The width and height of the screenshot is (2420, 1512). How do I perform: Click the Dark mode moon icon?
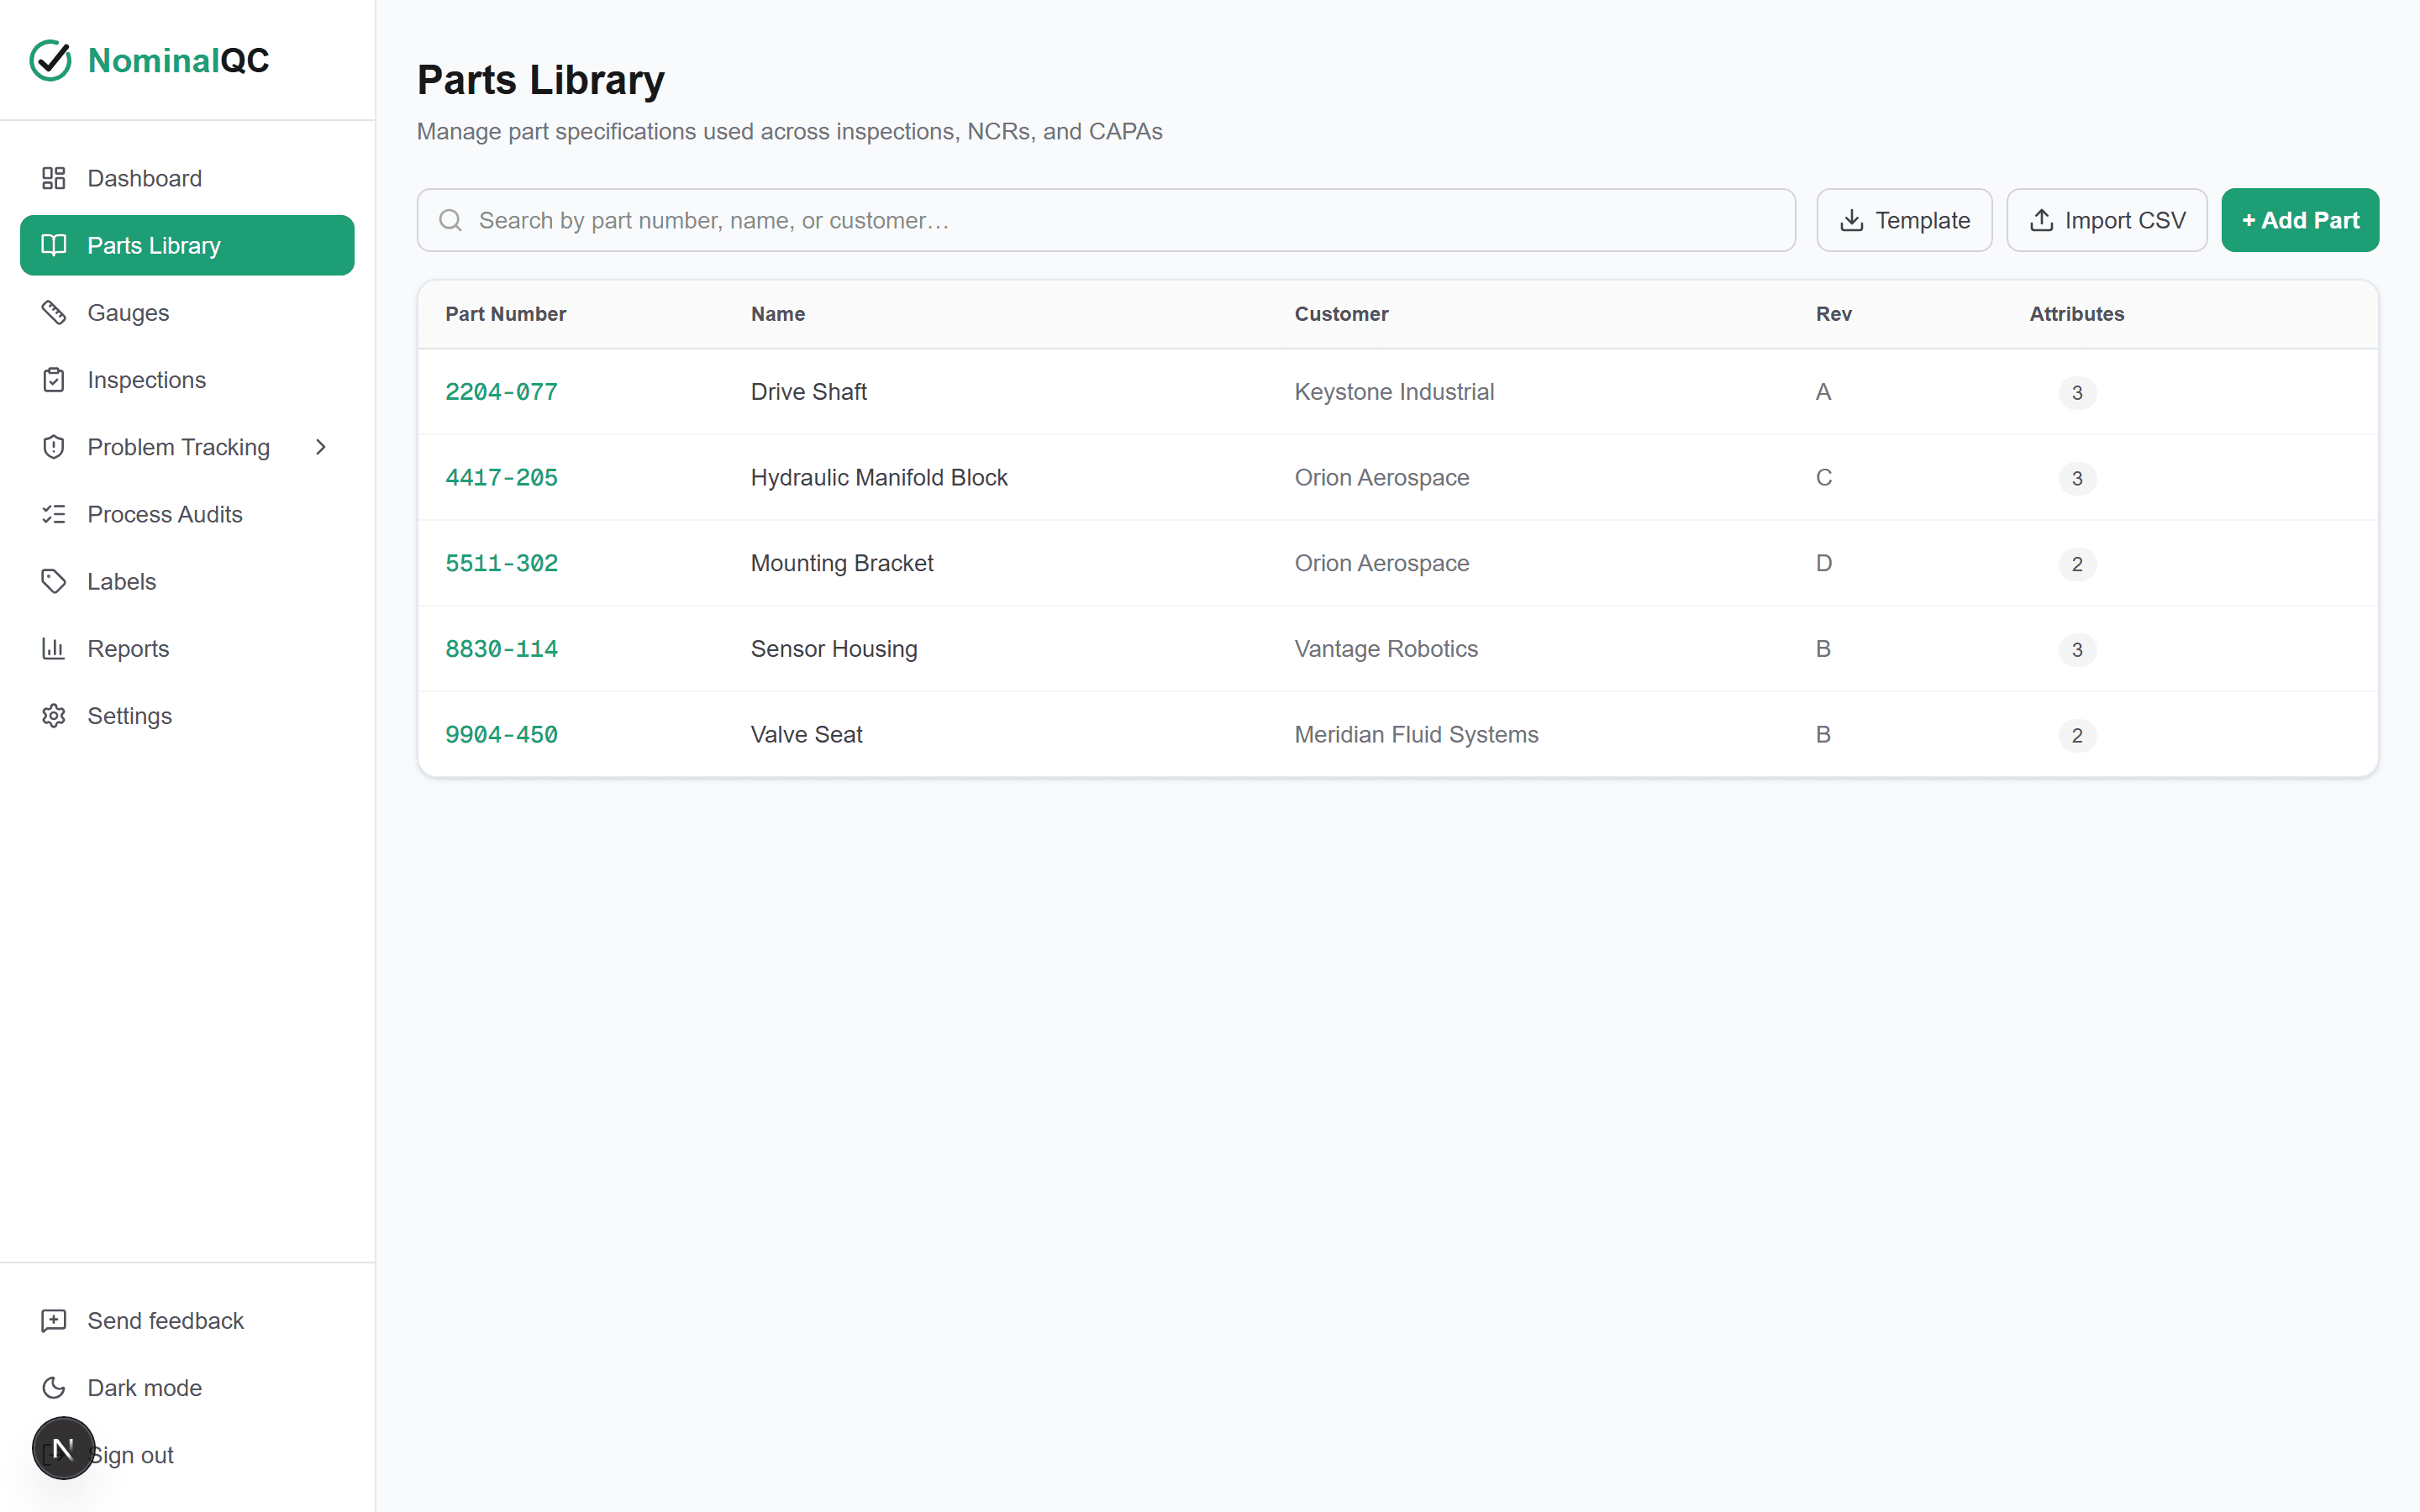53,1388
